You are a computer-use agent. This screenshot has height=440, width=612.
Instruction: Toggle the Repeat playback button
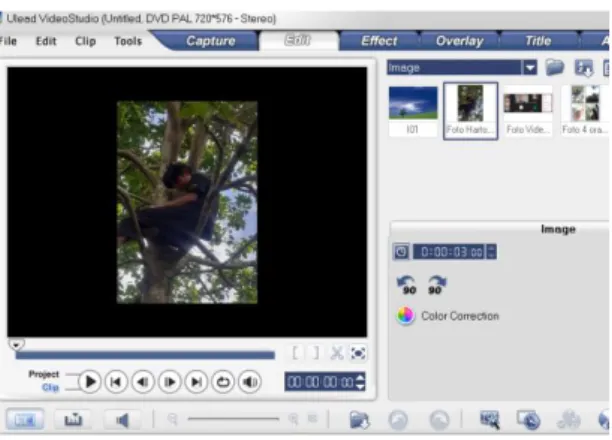pos(223,381)
